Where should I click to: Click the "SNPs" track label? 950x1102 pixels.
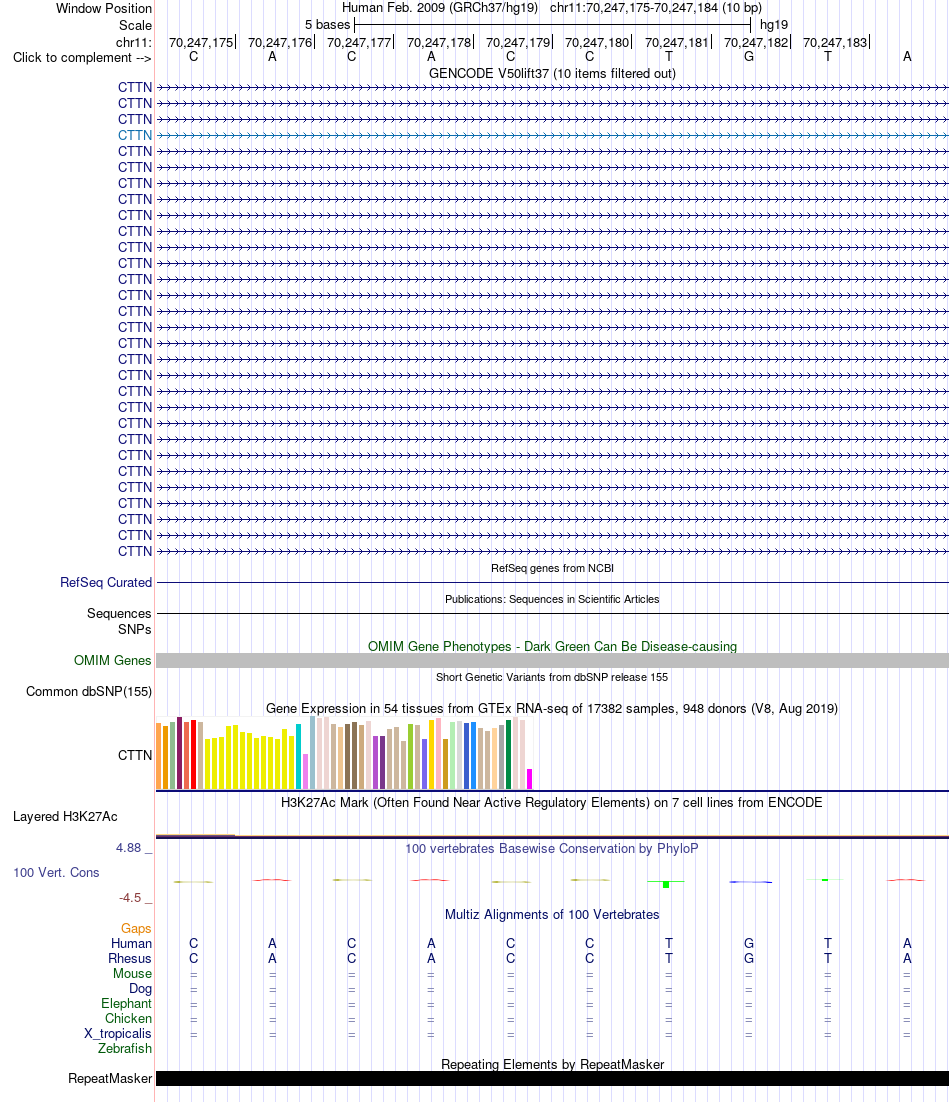click(135, 629)
